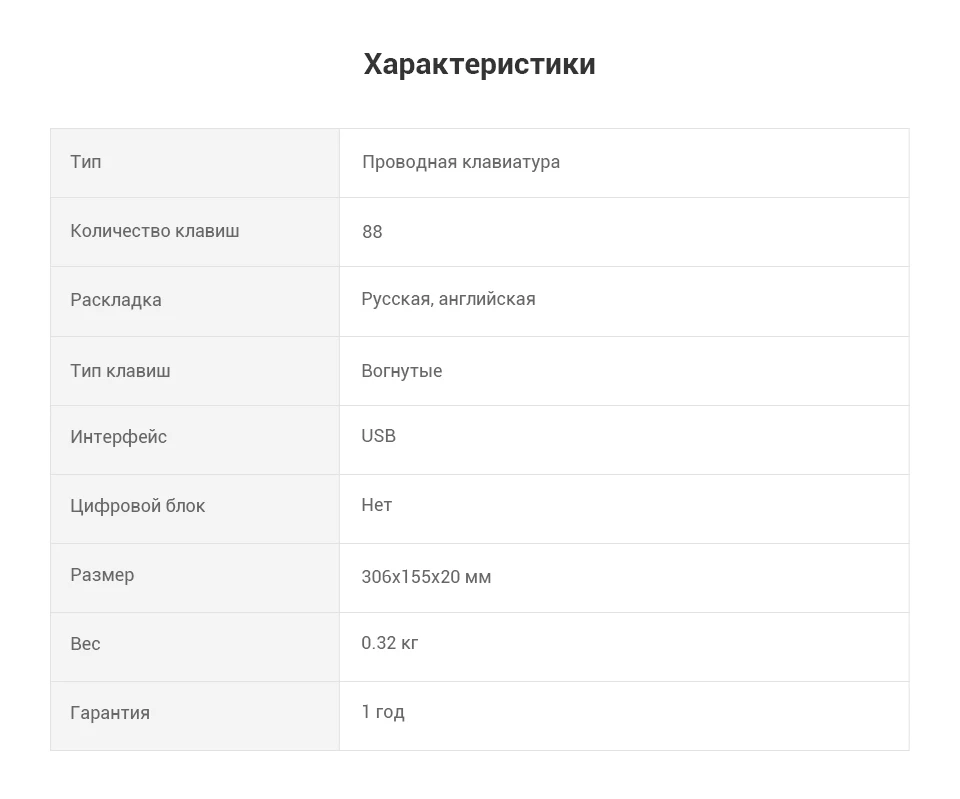960x799 pixels.
Task: Click the Характеристики heading
Action: (x=479, y=64)
